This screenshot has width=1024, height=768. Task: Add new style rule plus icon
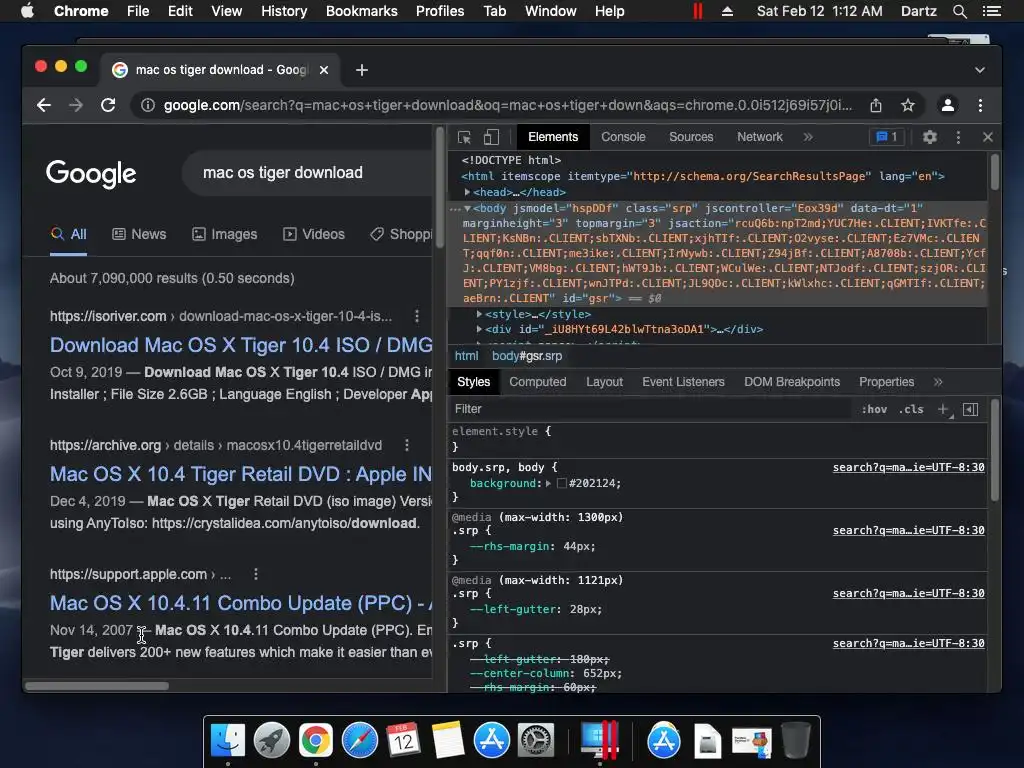click(x=944, y=409)
